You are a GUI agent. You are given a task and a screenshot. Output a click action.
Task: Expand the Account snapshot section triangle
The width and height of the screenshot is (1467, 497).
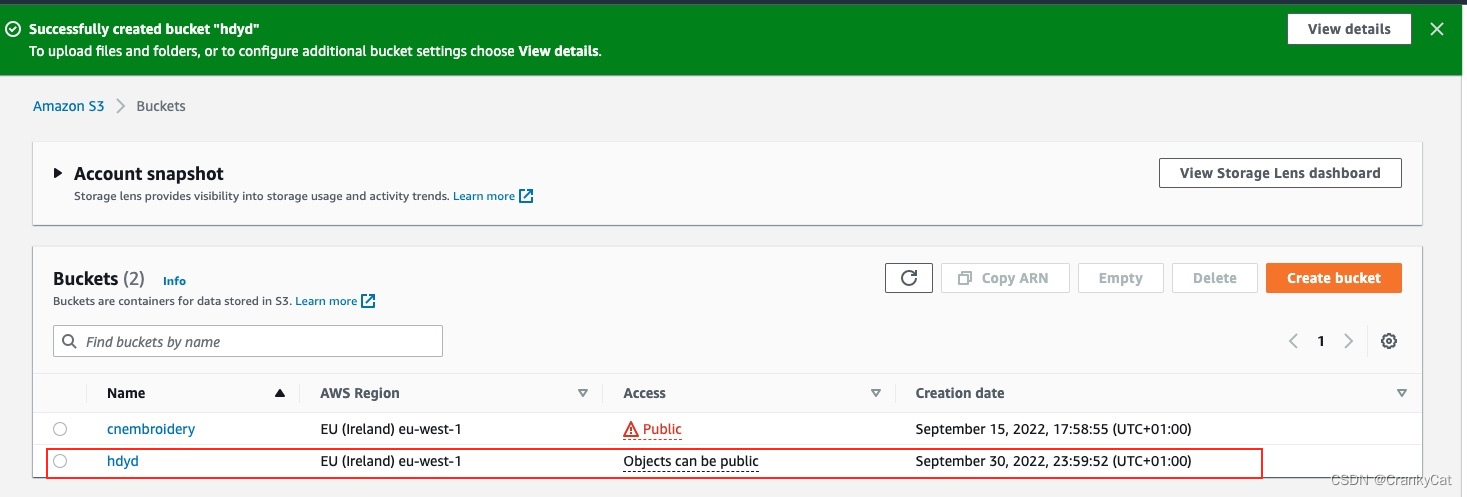58,173
